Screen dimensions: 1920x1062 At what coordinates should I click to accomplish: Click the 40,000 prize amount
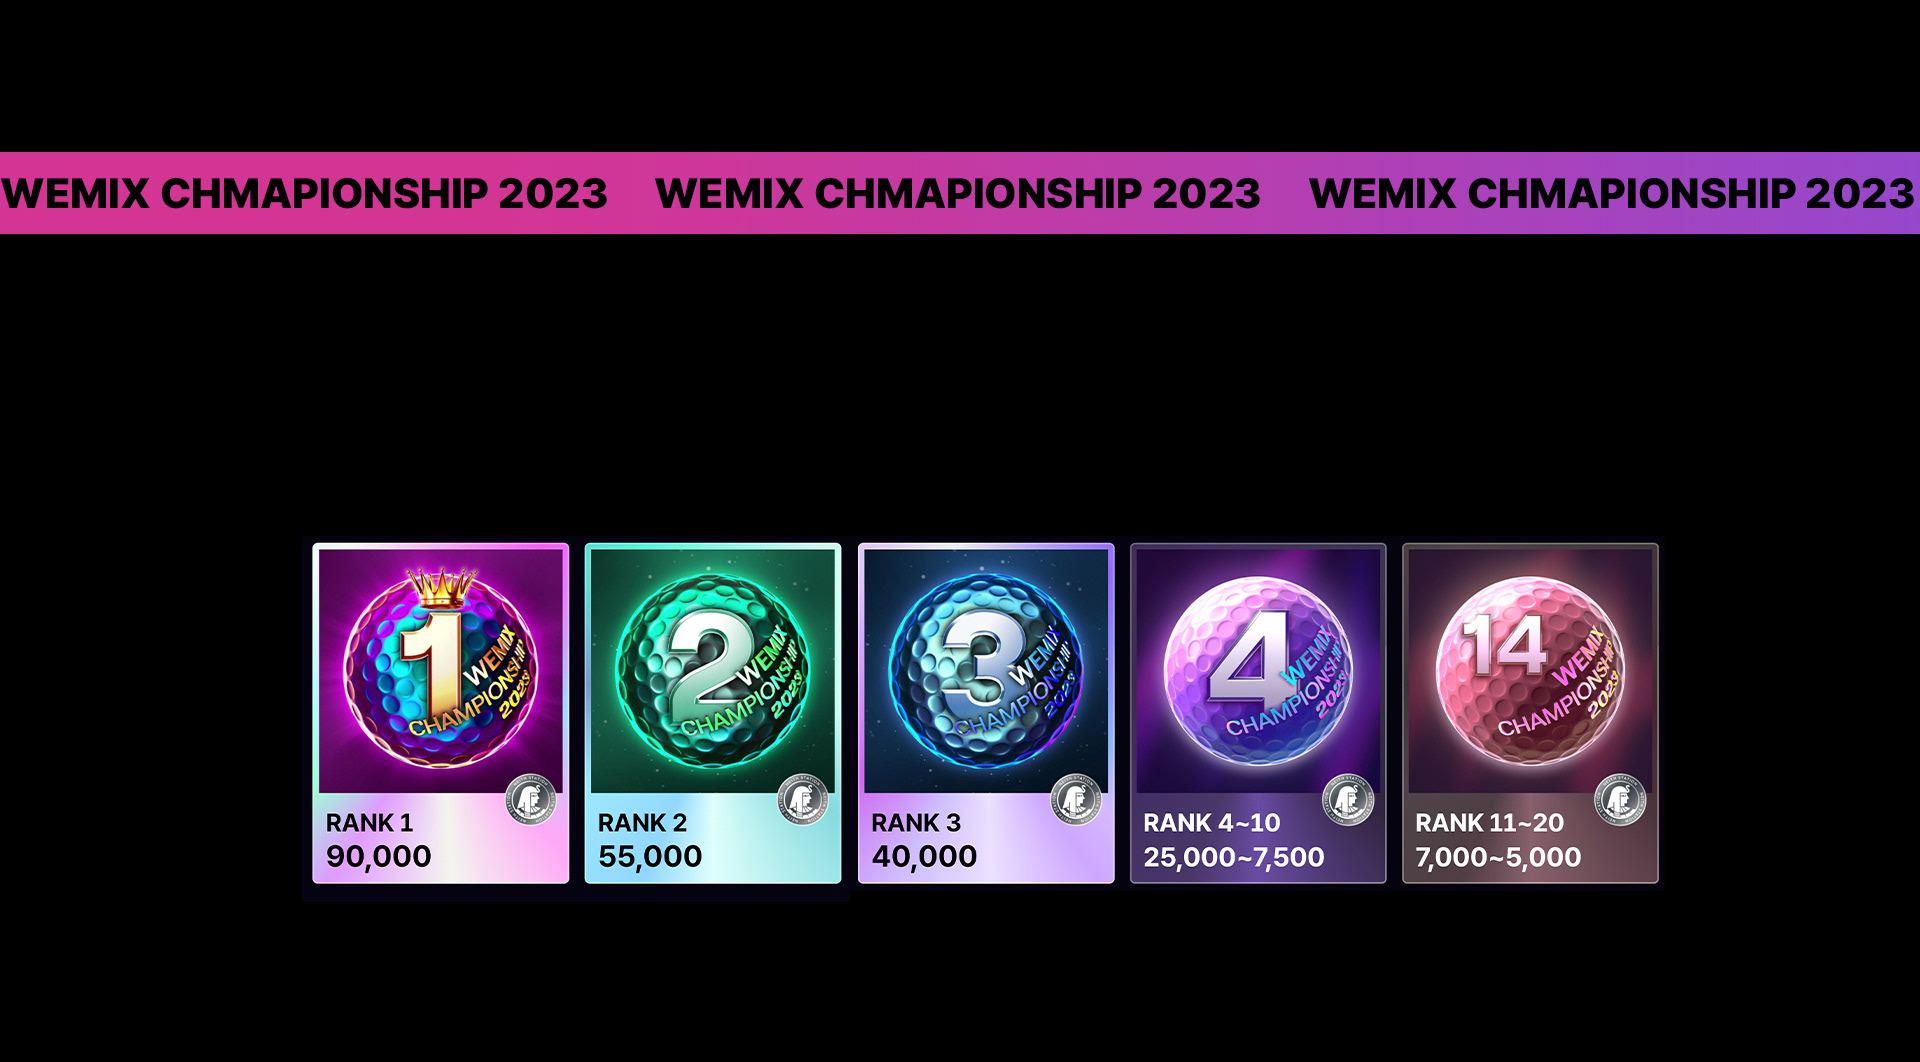924,857
